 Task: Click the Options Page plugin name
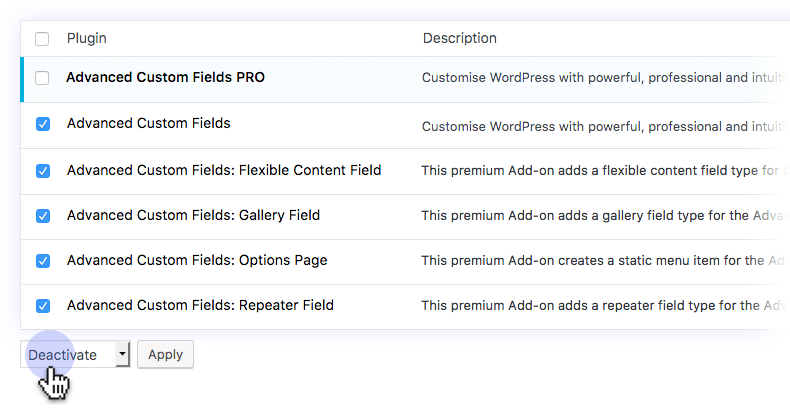197,260
